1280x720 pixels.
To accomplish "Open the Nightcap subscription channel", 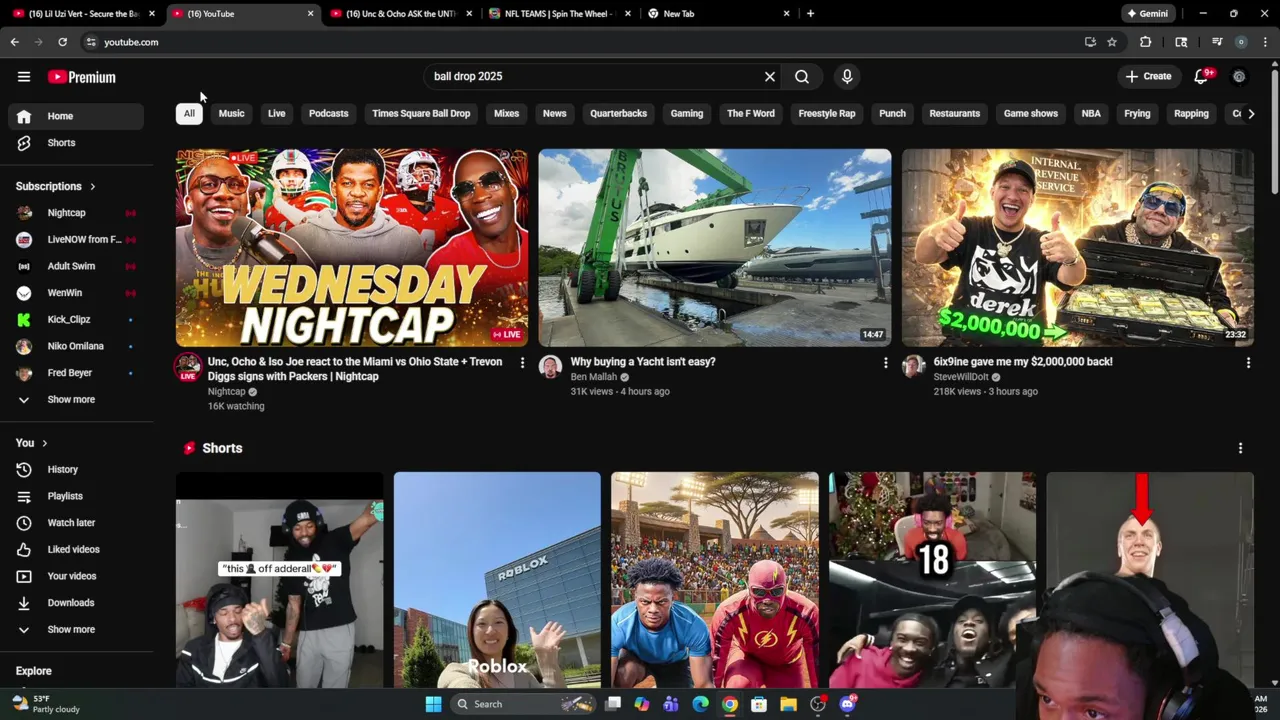I will click(x=76, y=213).
